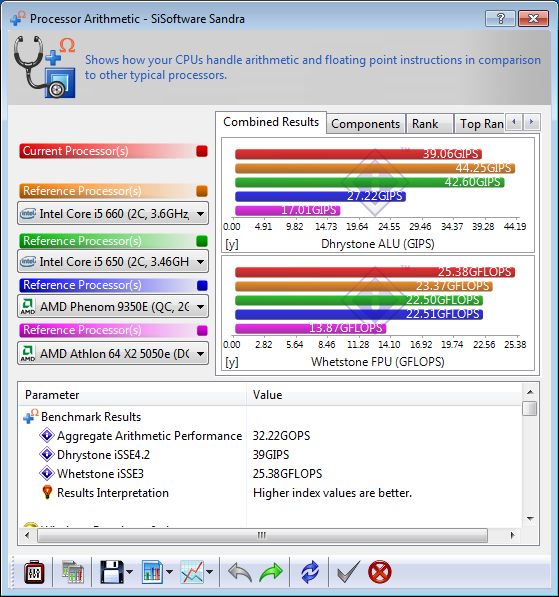
Task: Click the Value column header
Action: pos(384,395)
